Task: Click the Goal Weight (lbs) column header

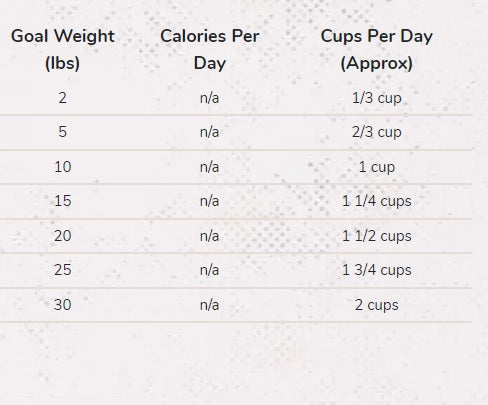Action: point(63,49)
